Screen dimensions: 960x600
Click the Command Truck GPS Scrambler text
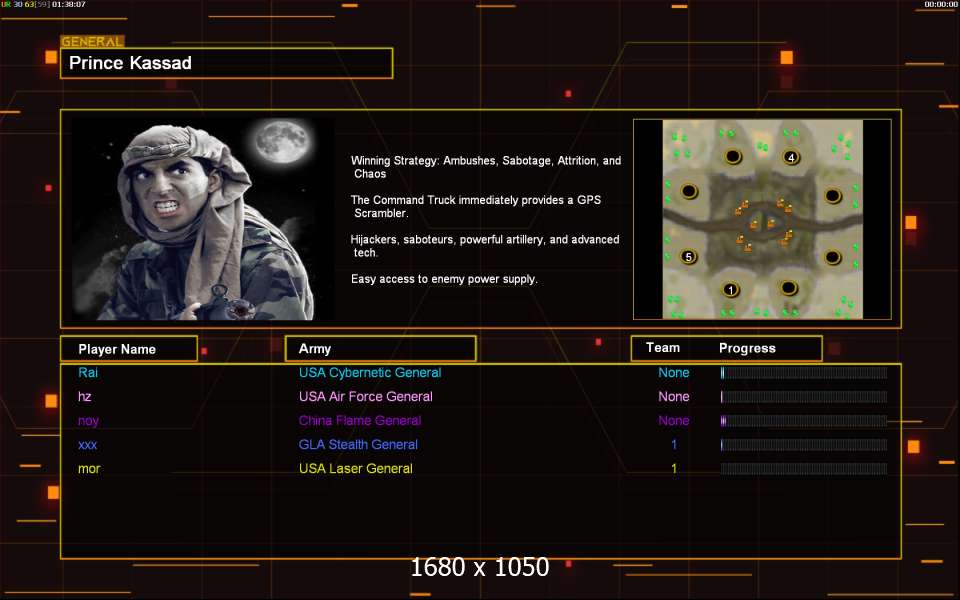click(x=476, y=206)
